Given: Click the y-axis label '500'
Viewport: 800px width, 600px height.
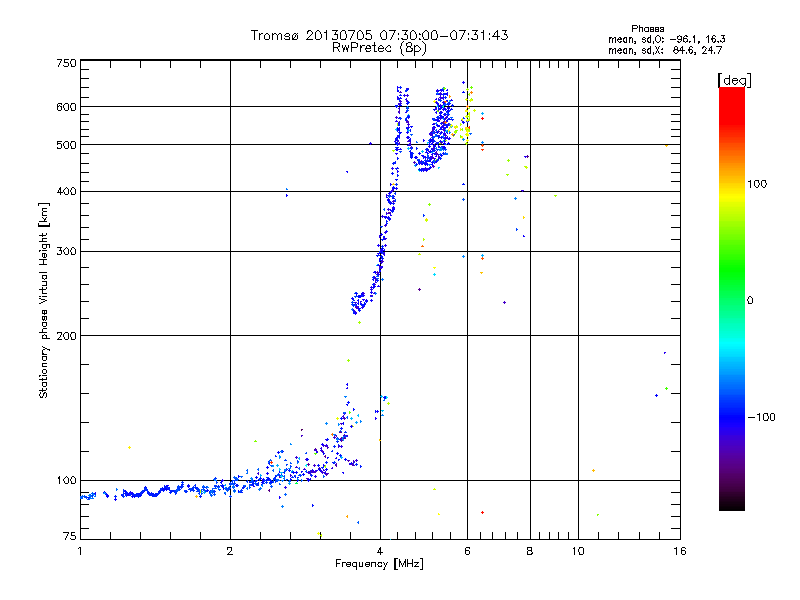Looking at the screenshot, I should (x=66, y=145).
